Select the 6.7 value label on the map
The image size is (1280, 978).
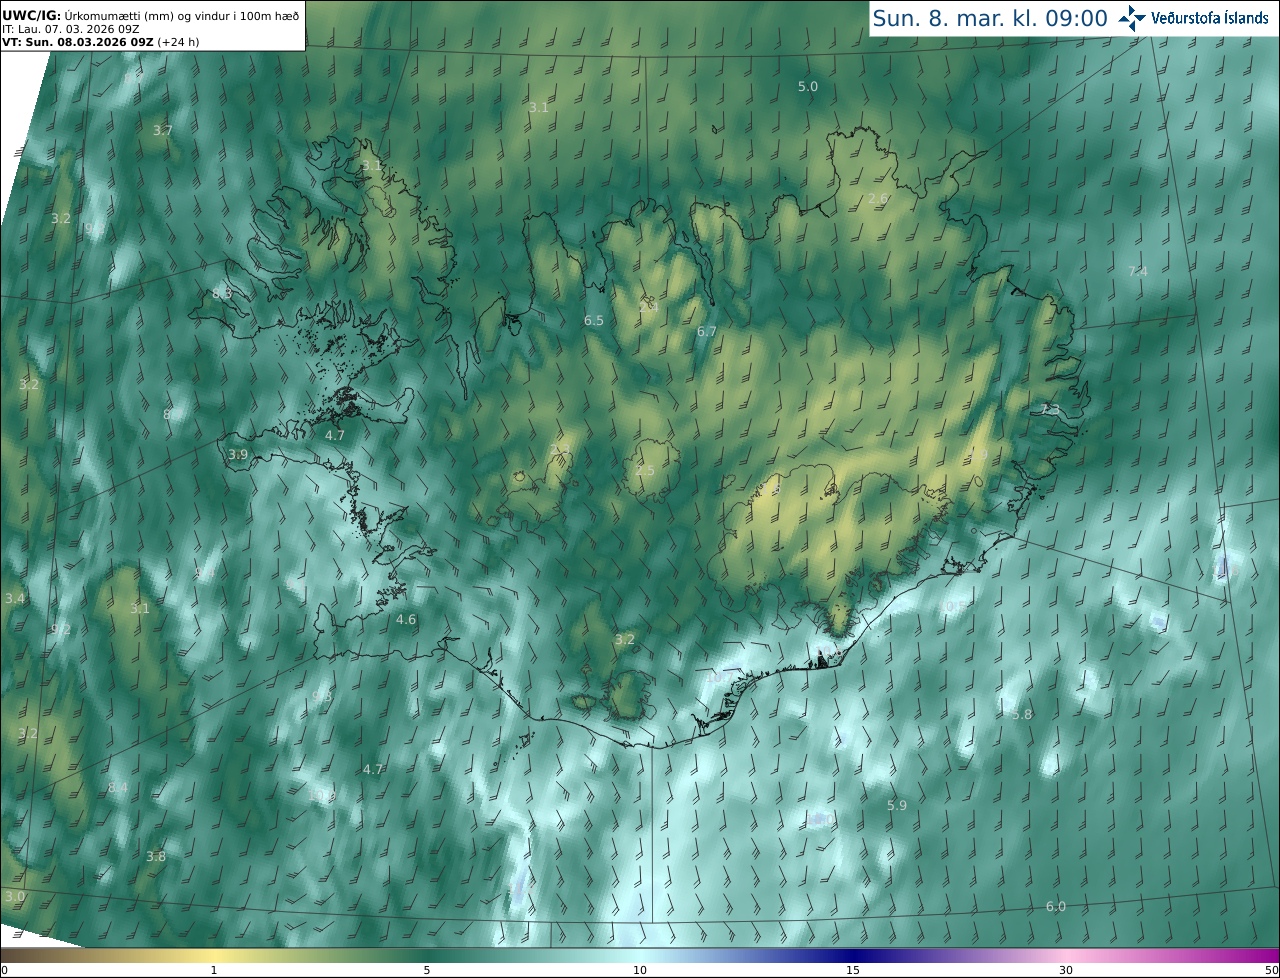coord(707,331)
